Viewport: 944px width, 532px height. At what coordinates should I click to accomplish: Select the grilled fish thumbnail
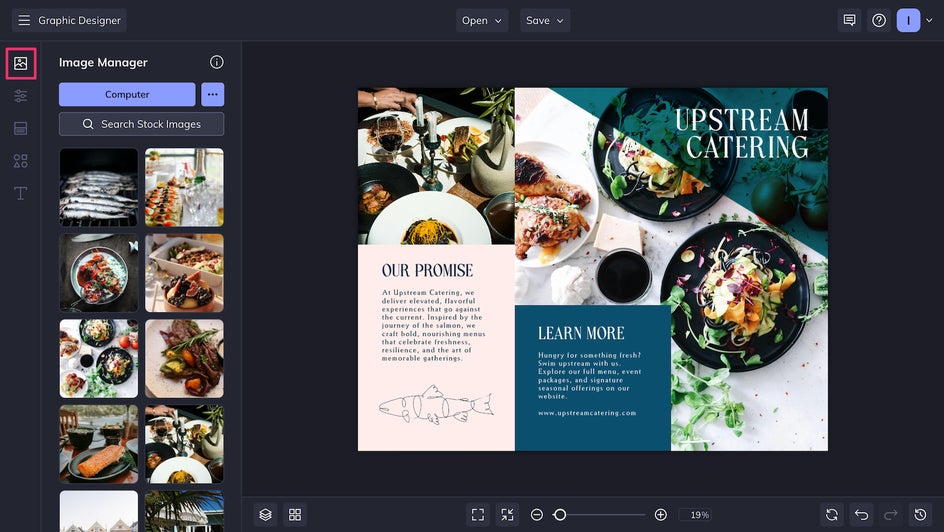point(99,187)
